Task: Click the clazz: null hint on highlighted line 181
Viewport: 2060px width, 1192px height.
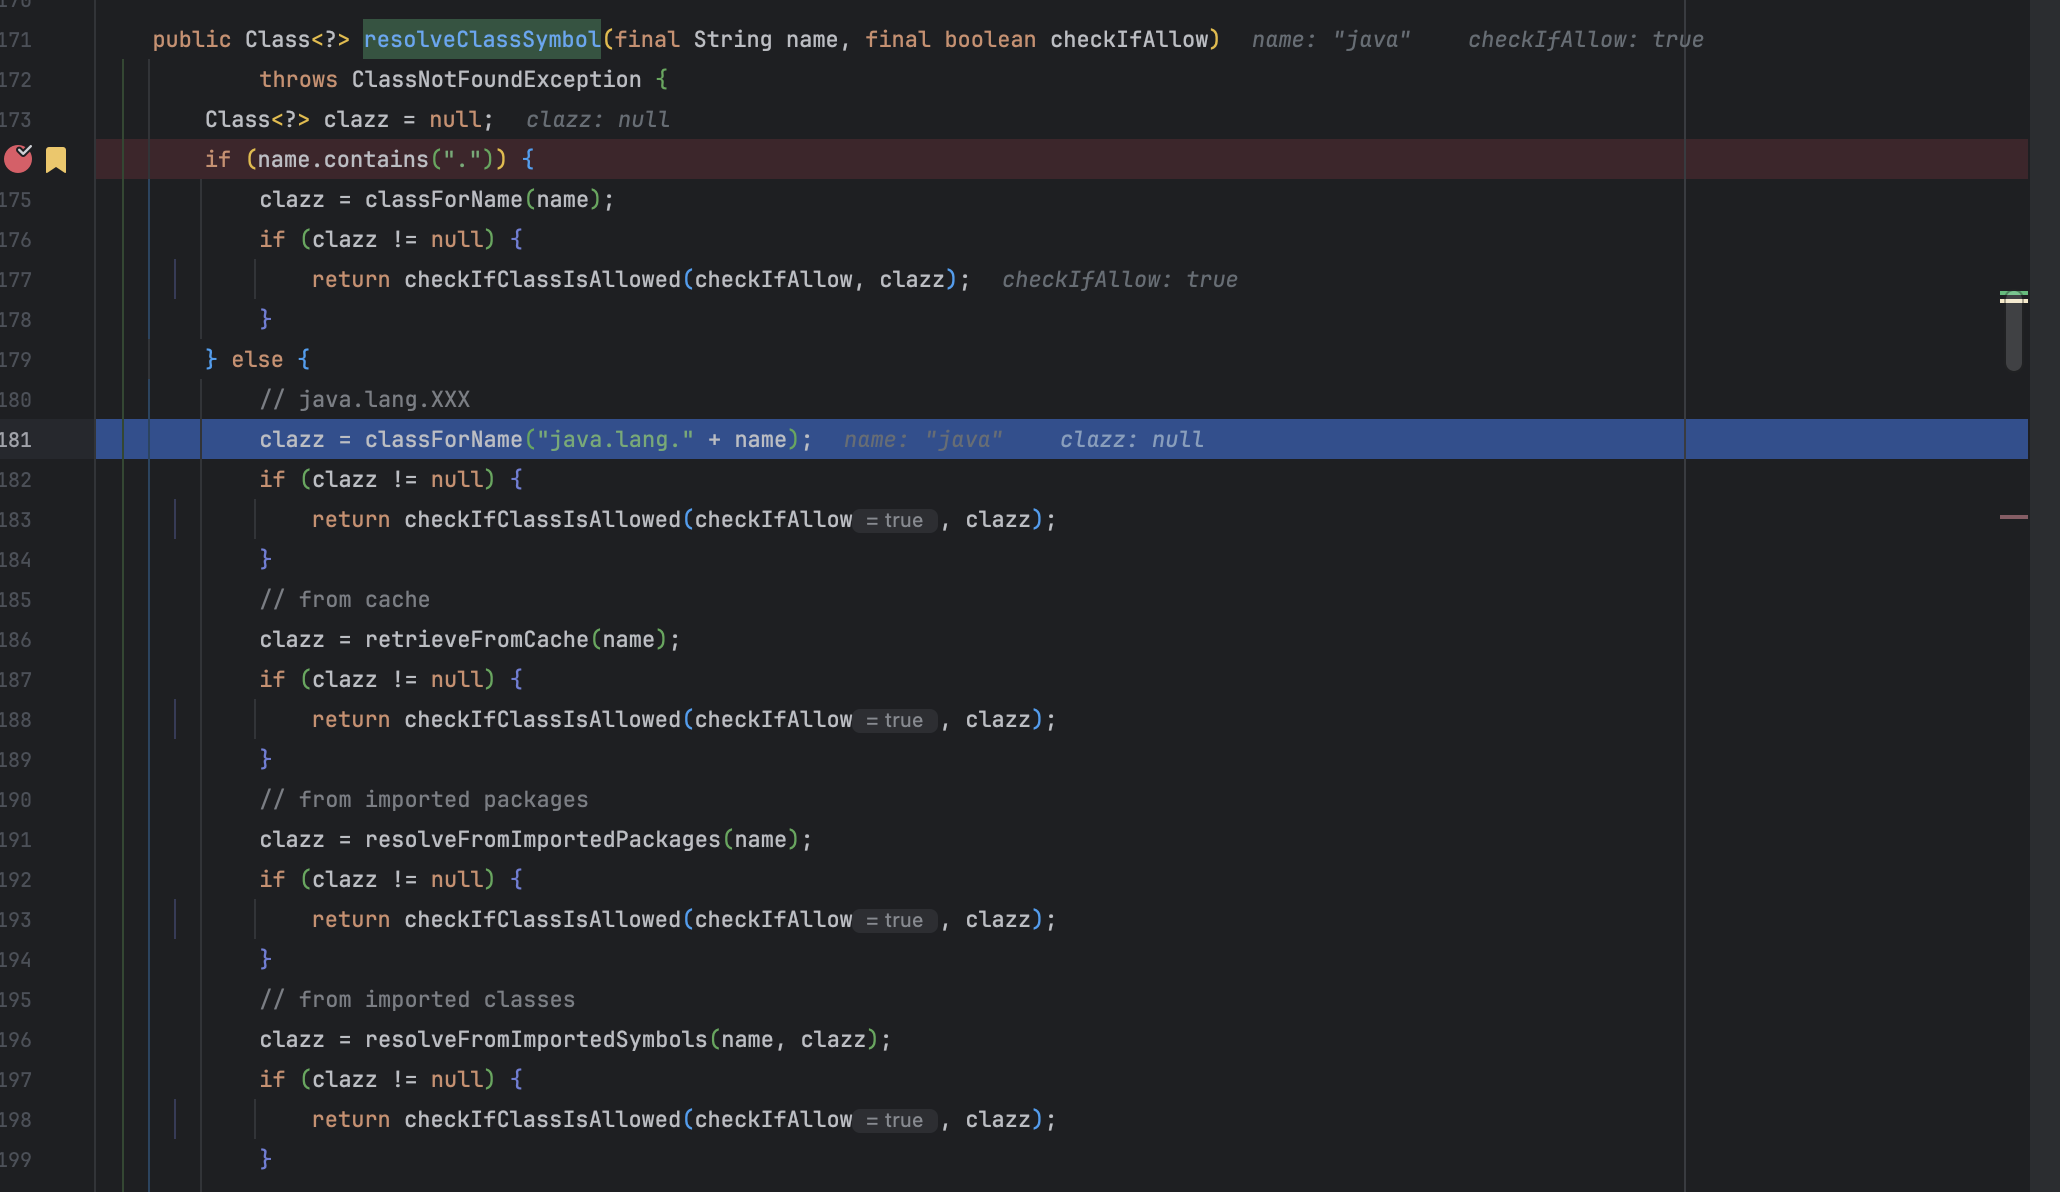Action: 1131,440
